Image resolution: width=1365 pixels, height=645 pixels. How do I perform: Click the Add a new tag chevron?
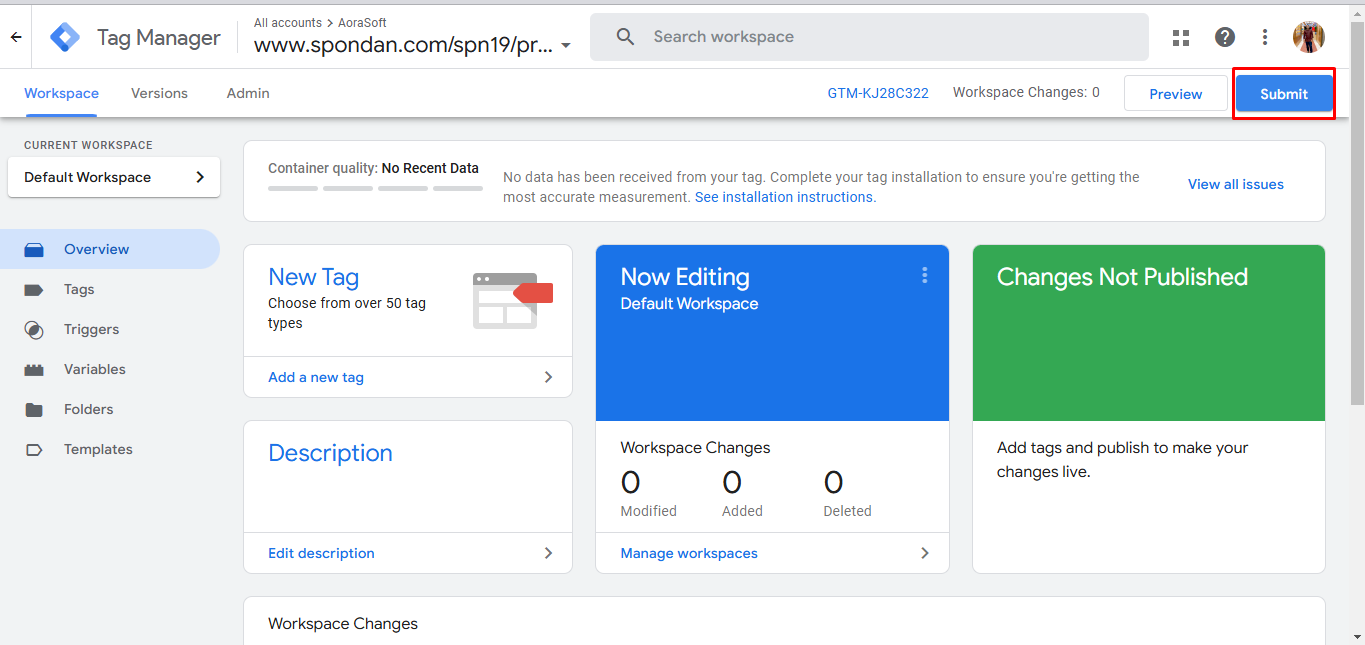point(548,377)
